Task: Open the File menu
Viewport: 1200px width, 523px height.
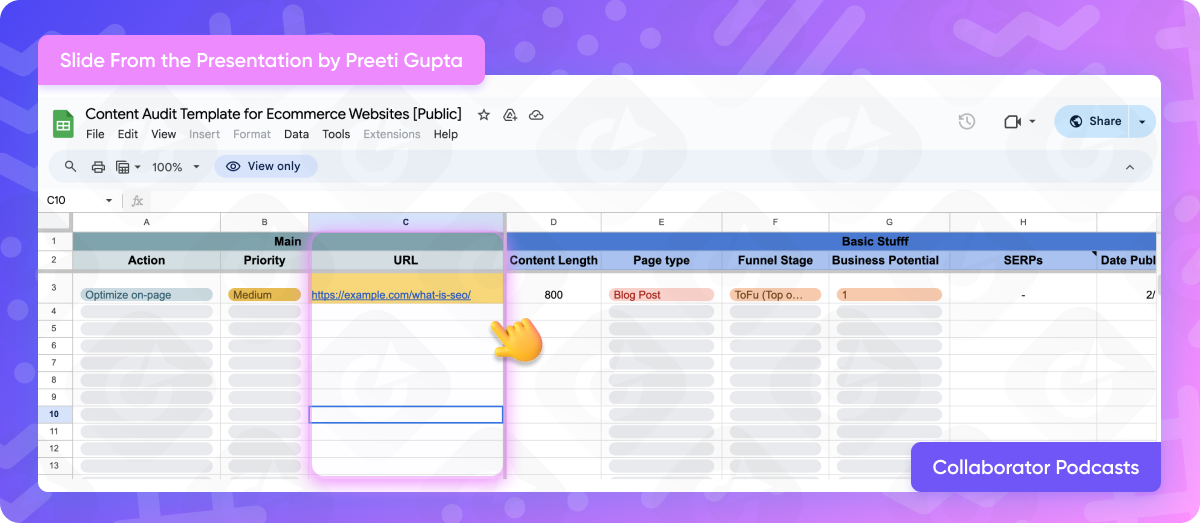Action: tap(95, 134)
